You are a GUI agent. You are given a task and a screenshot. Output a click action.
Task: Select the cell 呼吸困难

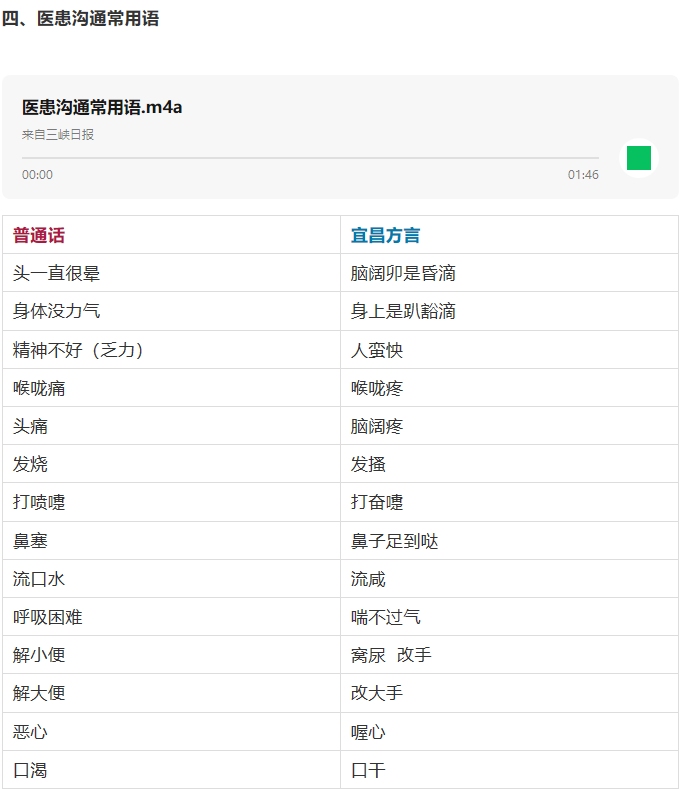tap(47, 617)
